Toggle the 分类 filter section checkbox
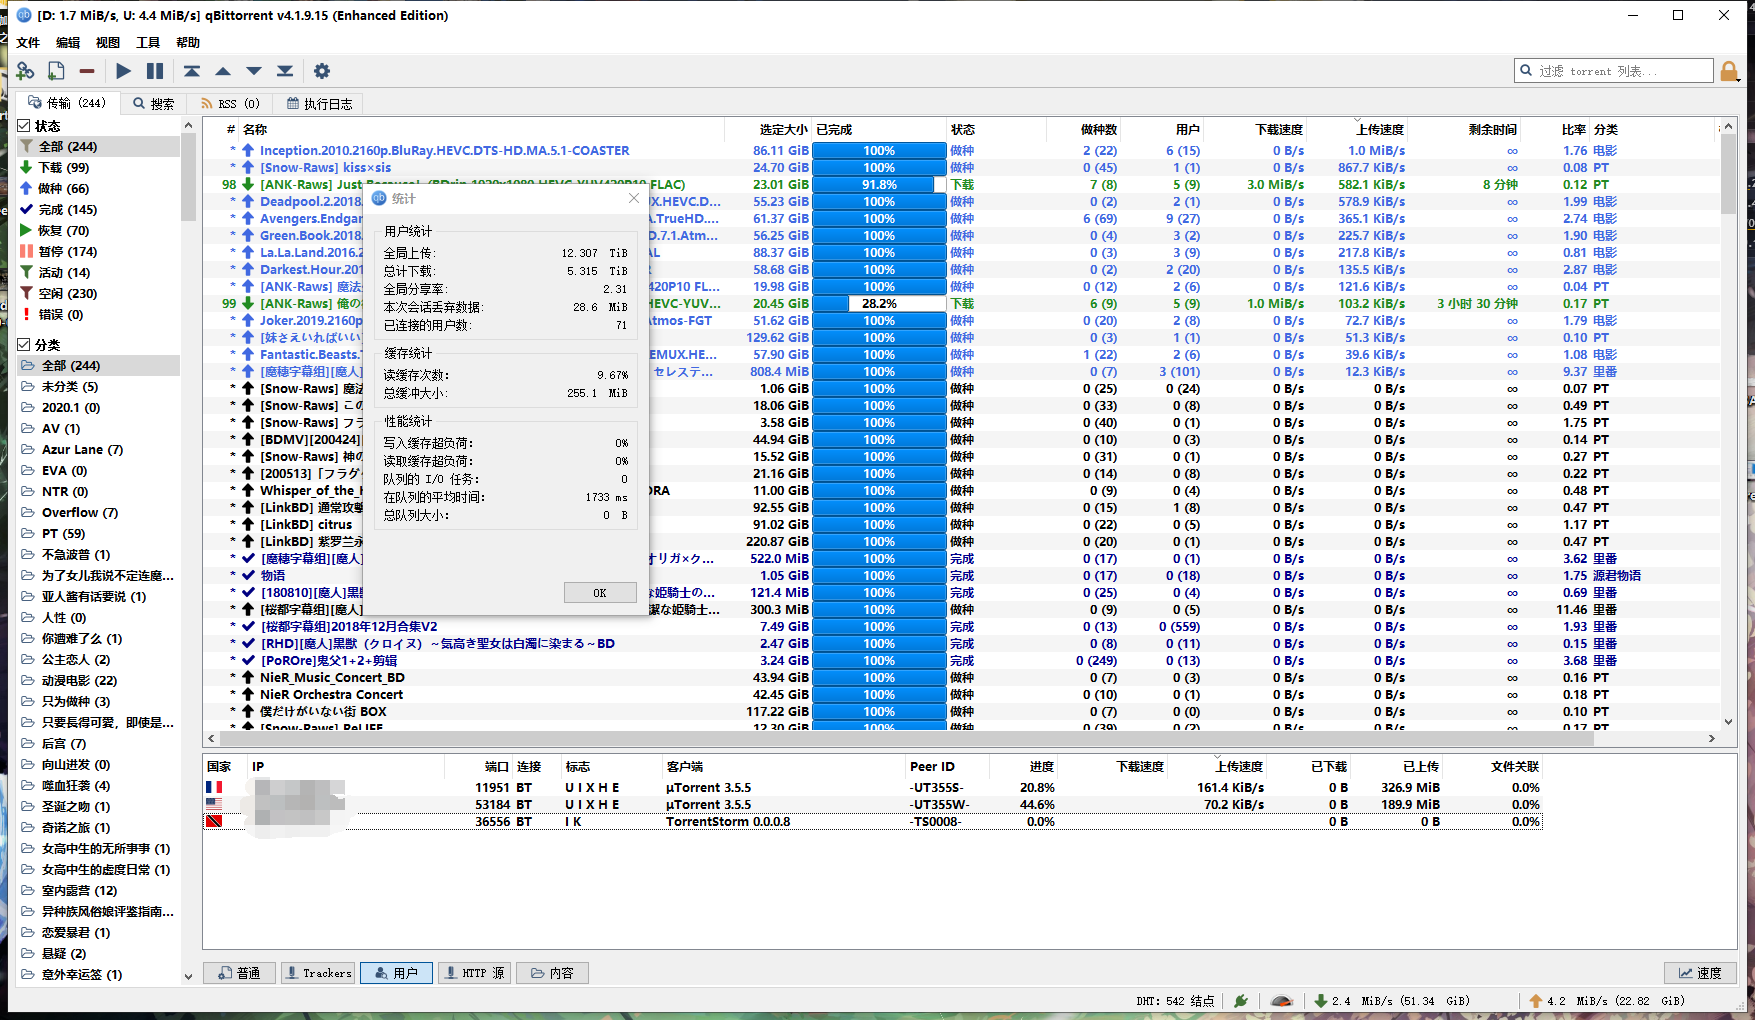Viewport: 1755px width, 1020px height. [x=25, y=344]
